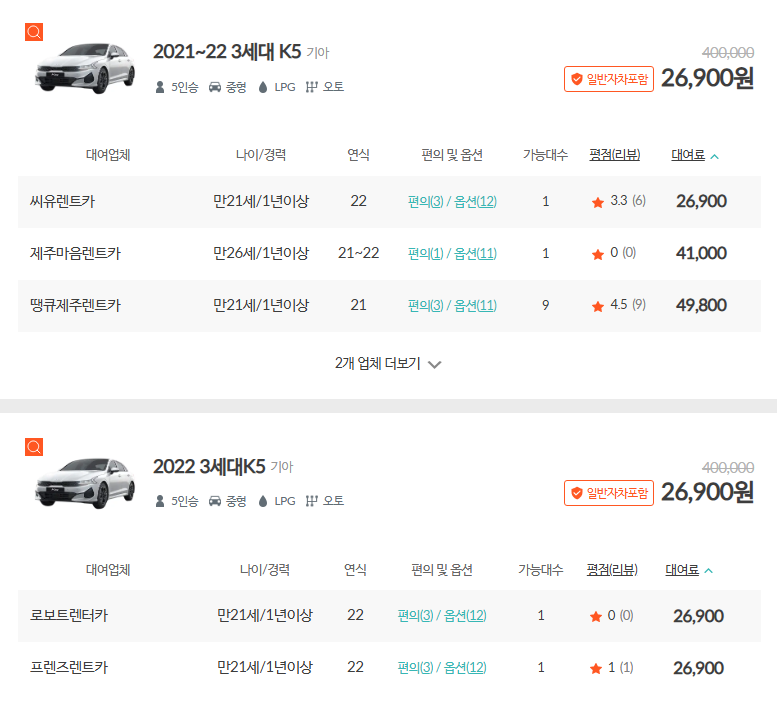
Task: Select the 씨유렌트카 row name
Action: coord(62,202)
